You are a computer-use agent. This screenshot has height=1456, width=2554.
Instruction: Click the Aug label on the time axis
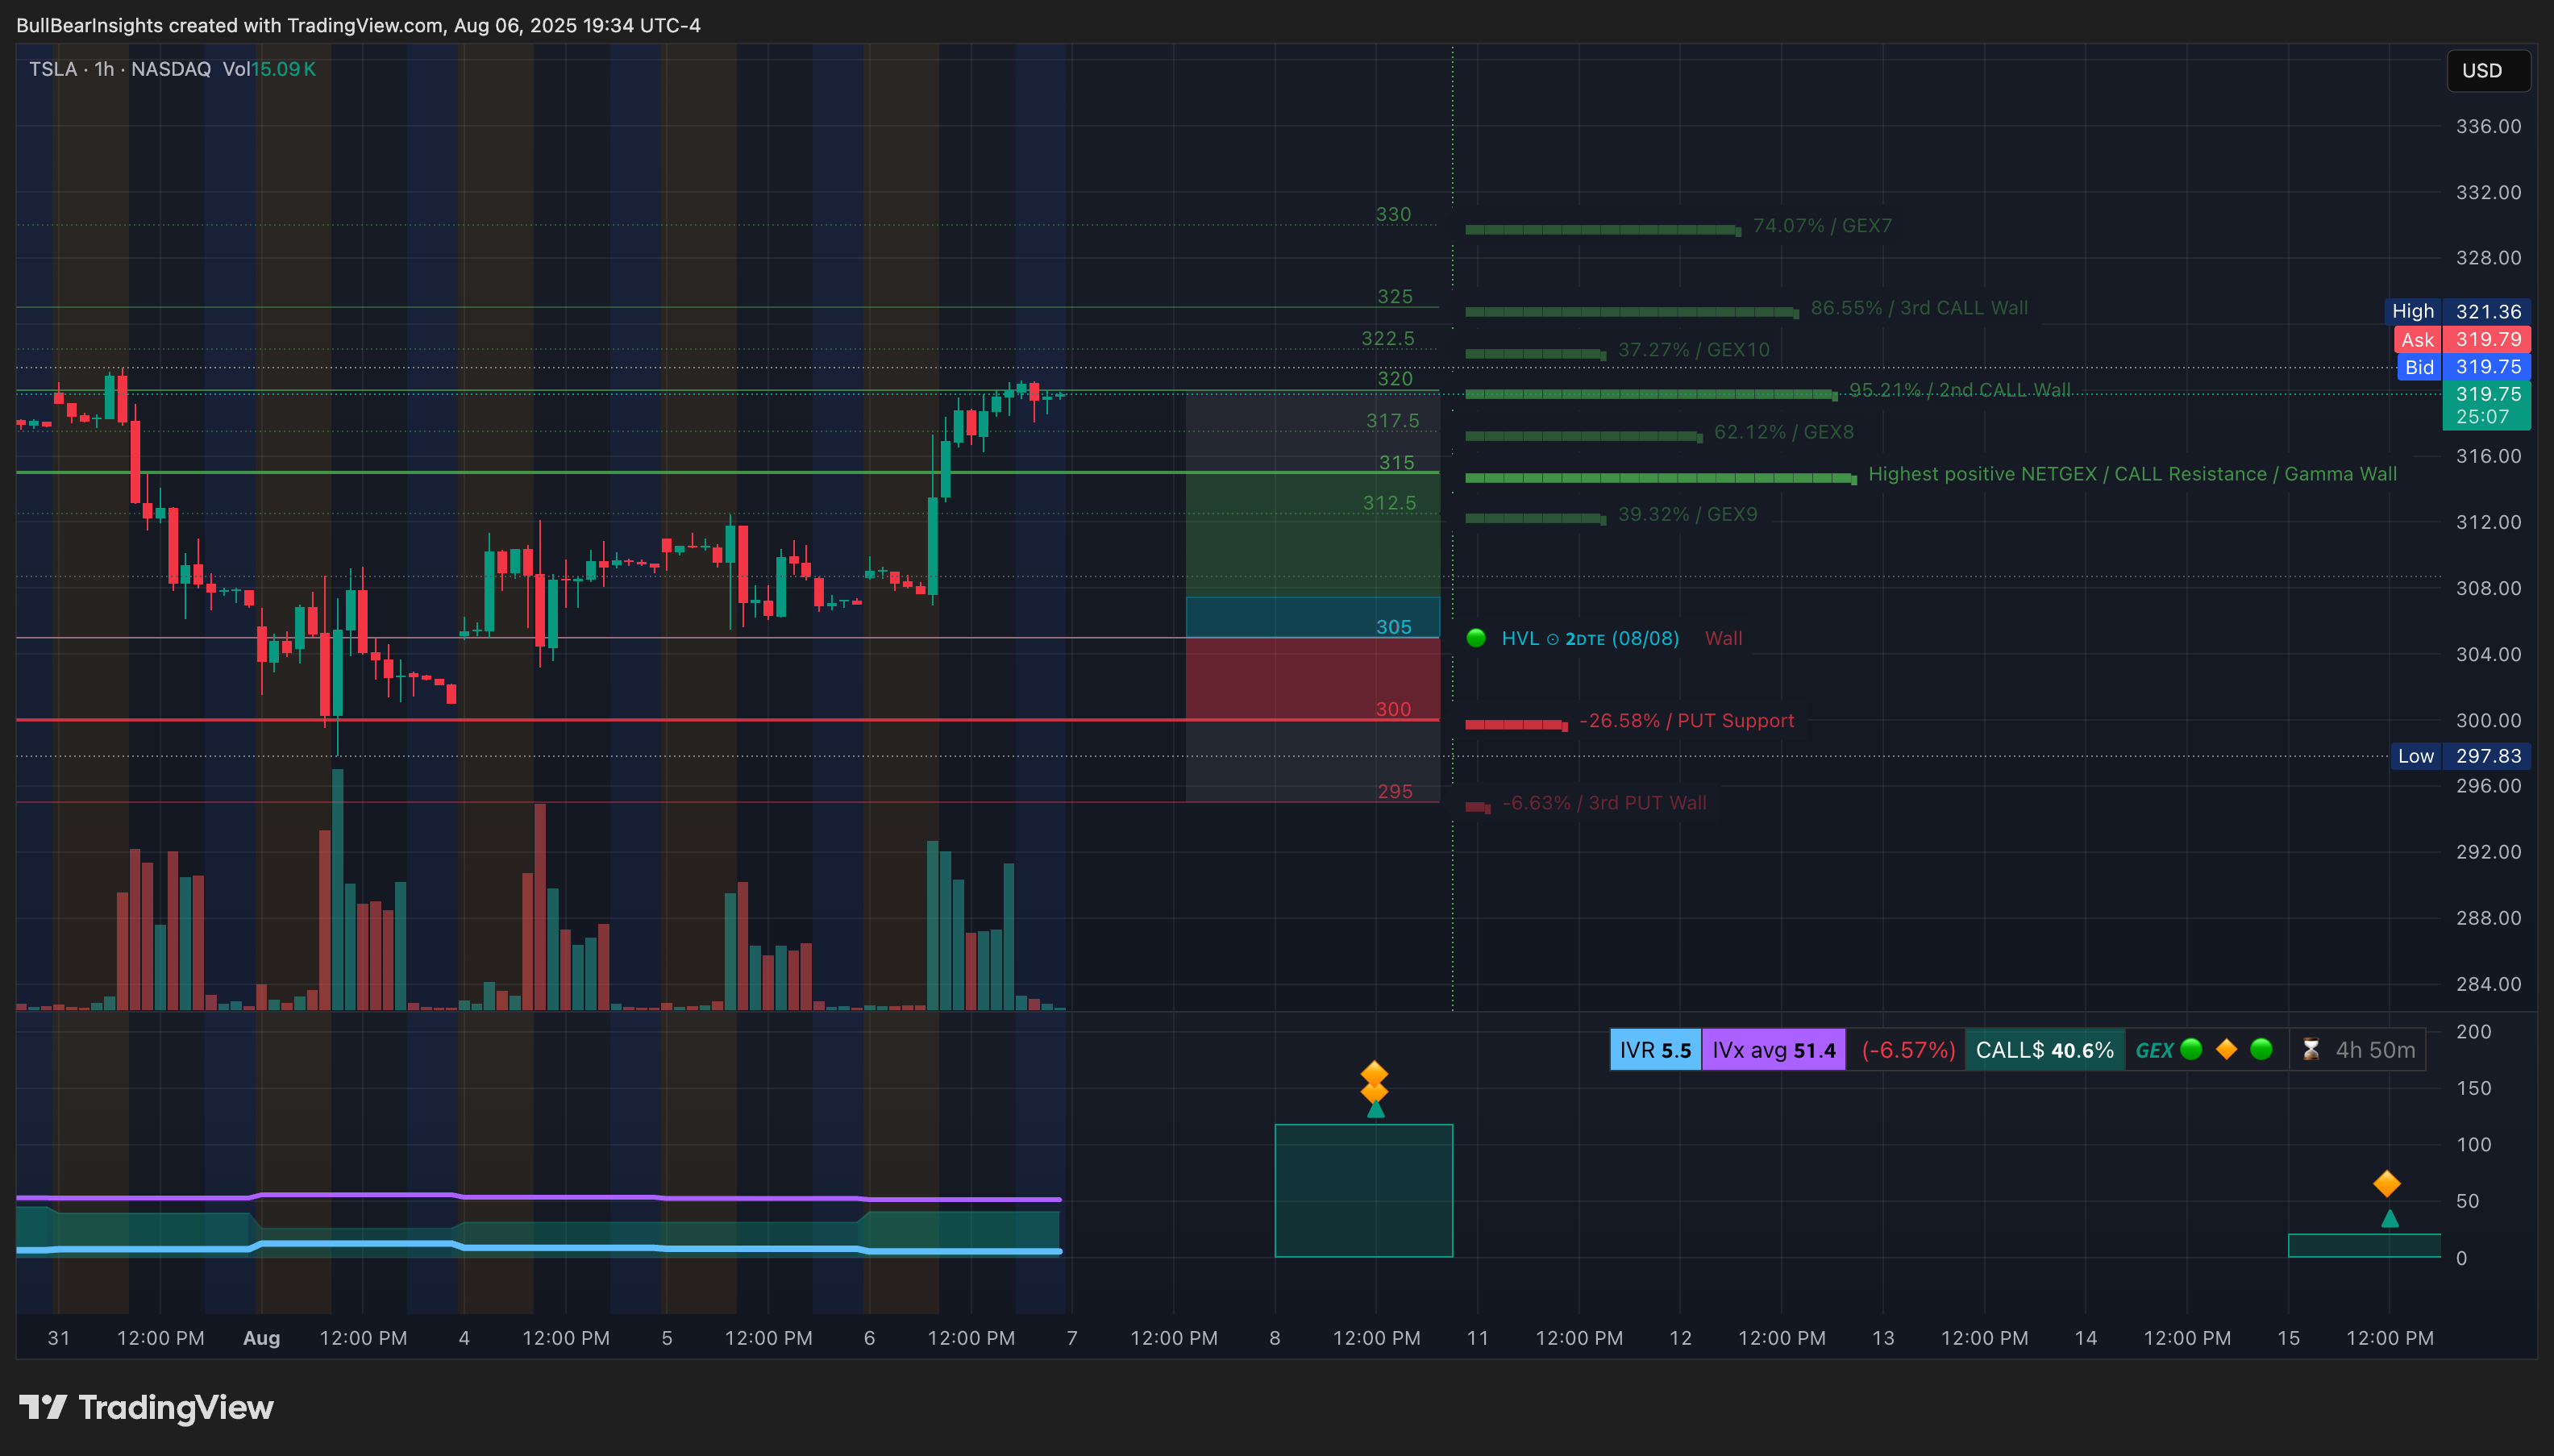coord(261,1337)
